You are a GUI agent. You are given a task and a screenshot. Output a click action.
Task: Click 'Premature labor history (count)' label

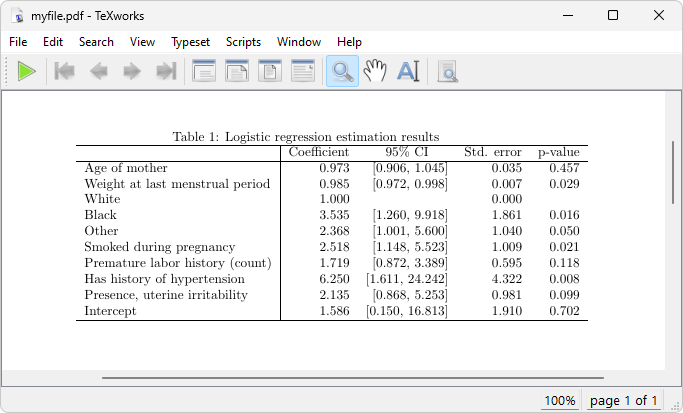tap(178, 263)
